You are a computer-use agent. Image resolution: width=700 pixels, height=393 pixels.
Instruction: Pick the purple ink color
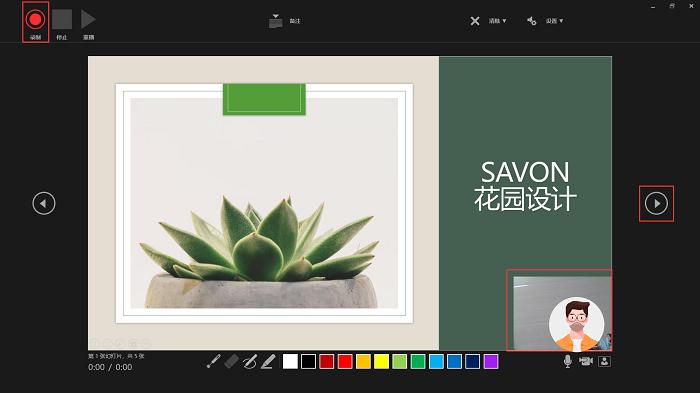pyautogui.click(x=491, y=361)
